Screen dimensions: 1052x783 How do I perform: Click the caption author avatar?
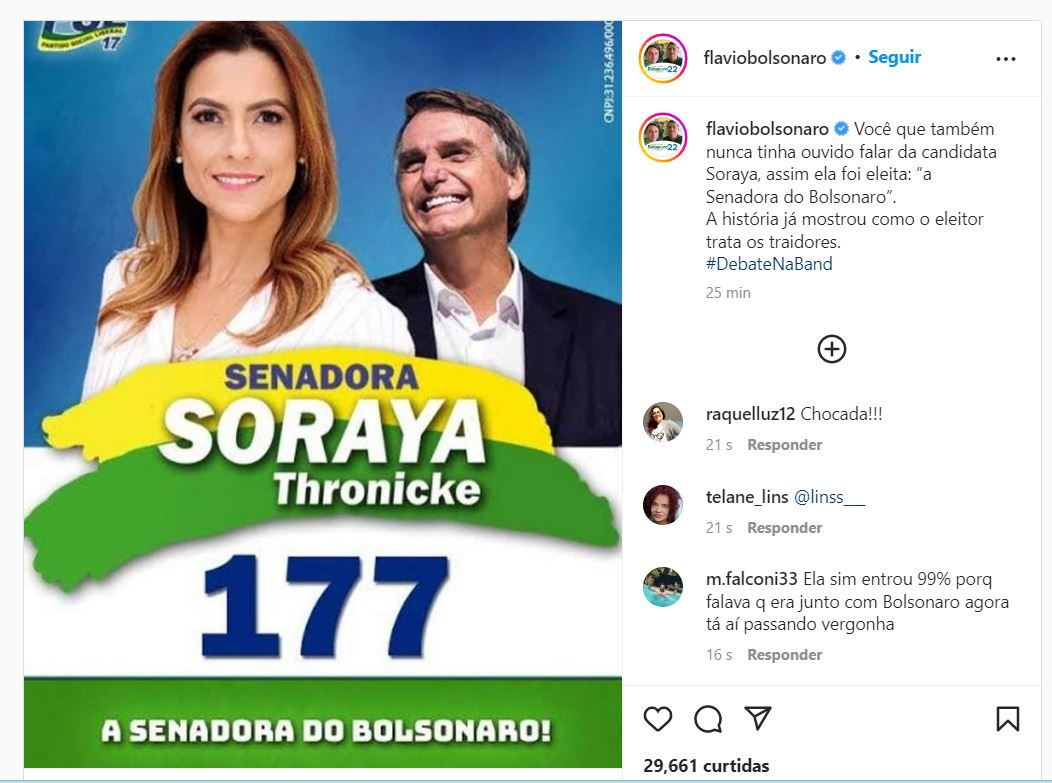[663, 137]
